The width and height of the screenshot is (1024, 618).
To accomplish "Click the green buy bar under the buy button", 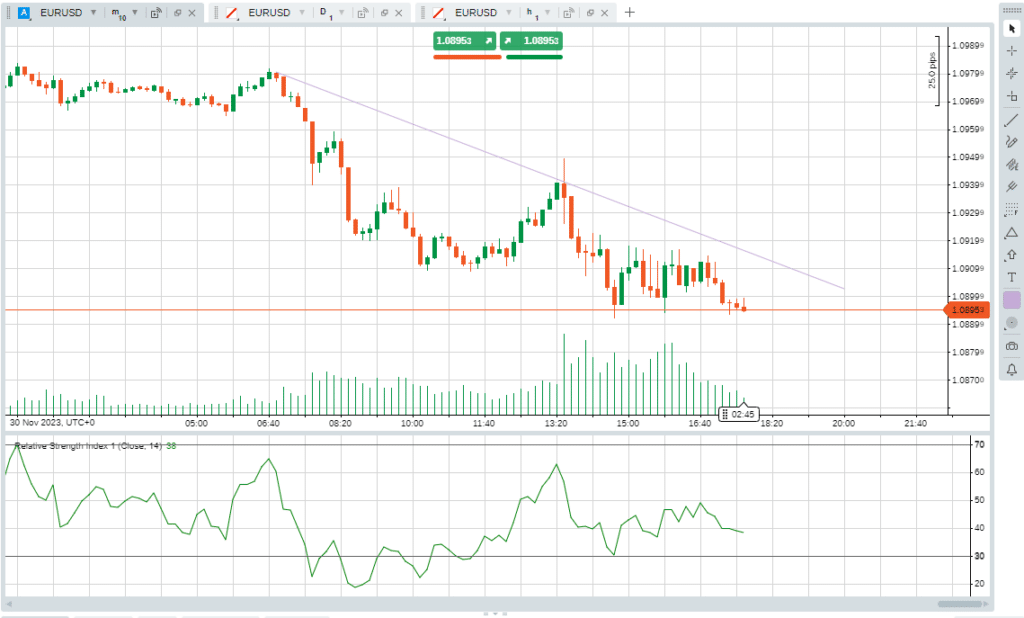I will tap(534, 57).
